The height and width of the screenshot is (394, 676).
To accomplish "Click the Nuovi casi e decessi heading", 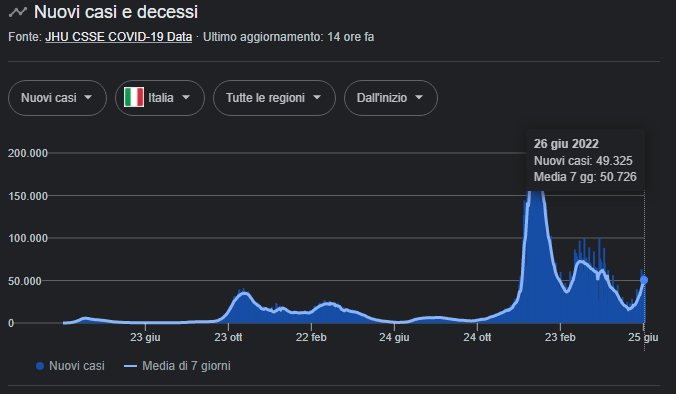I will 116,12.
